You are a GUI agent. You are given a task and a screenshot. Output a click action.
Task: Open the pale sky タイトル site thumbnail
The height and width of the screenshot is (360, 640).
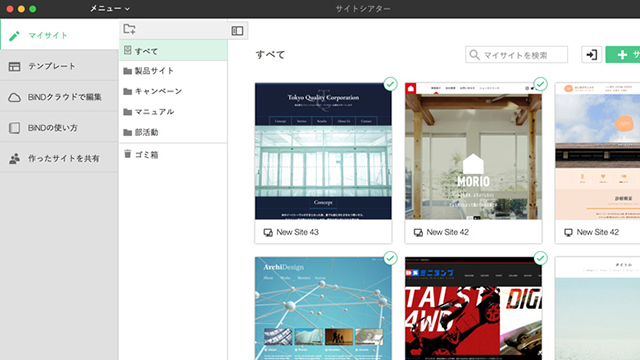pos(598,309)
